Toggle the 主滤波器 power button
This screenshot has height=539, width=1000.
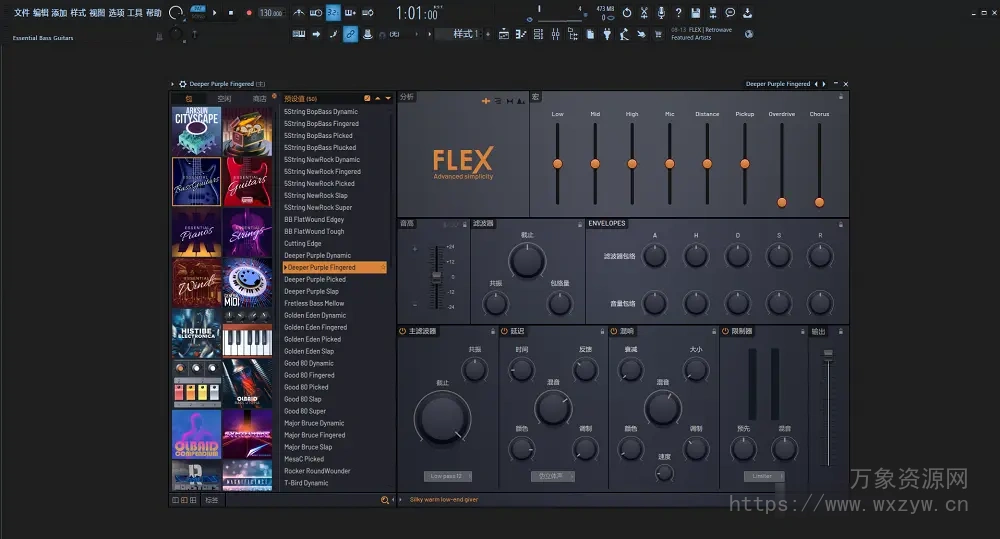coord(402,331)
